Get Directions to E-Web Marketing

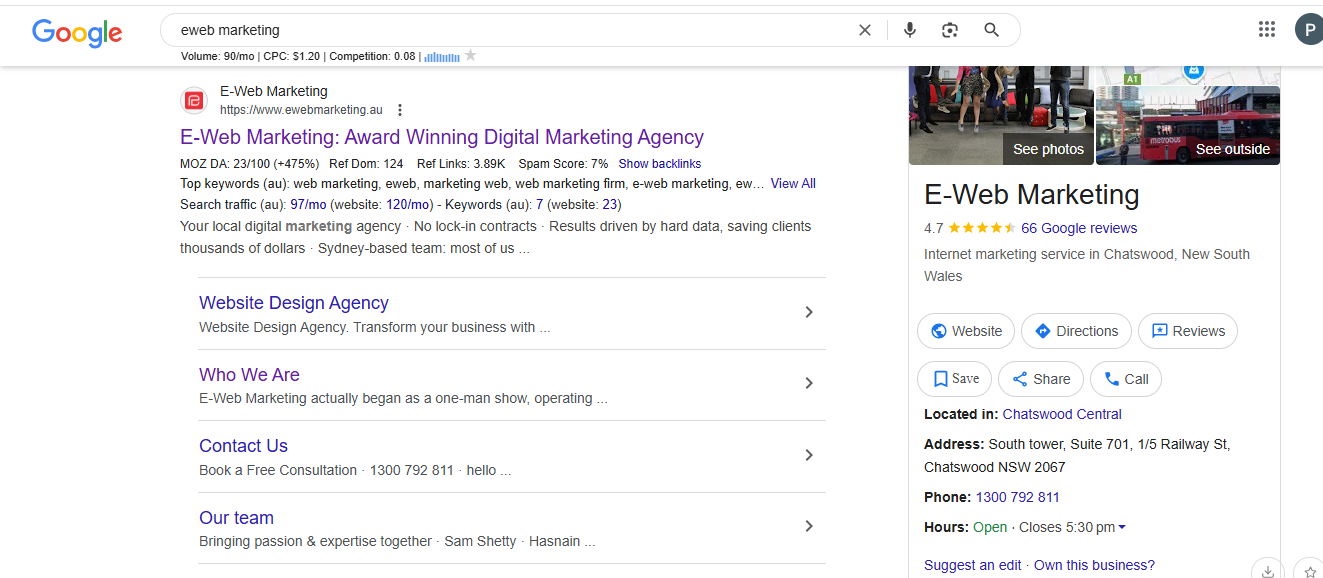click(x=1076, y=331)
